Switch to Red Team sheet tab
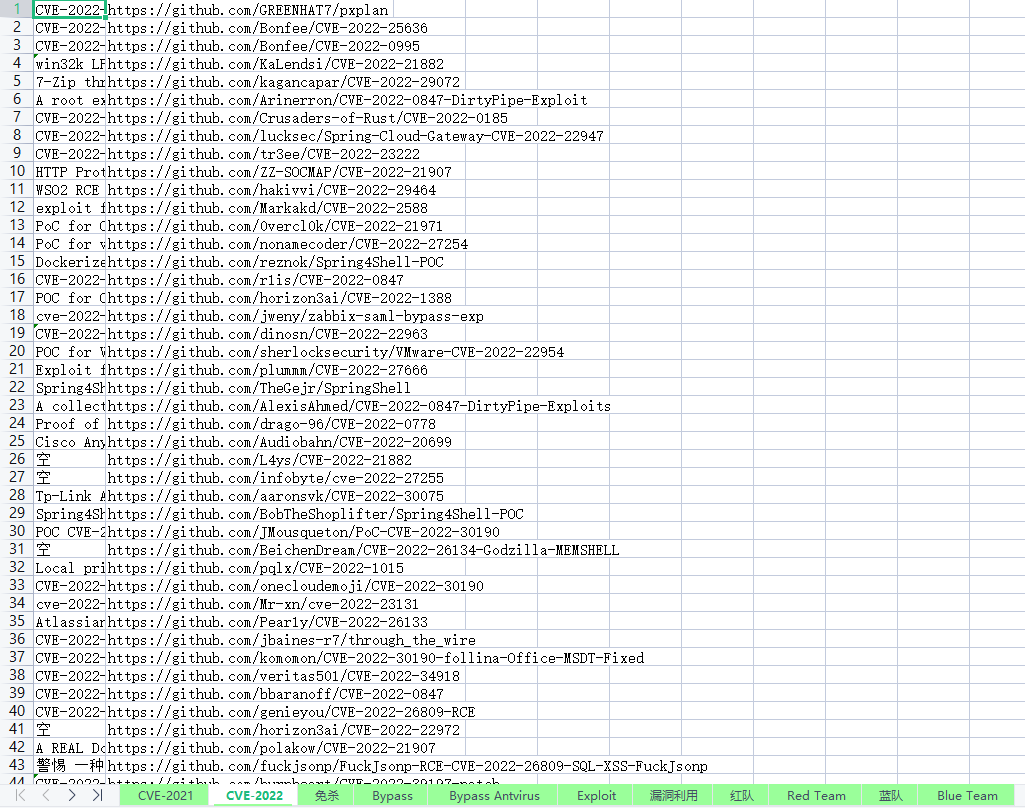The height and width of the screenshot is (808, 1025). tap(816, 796)
